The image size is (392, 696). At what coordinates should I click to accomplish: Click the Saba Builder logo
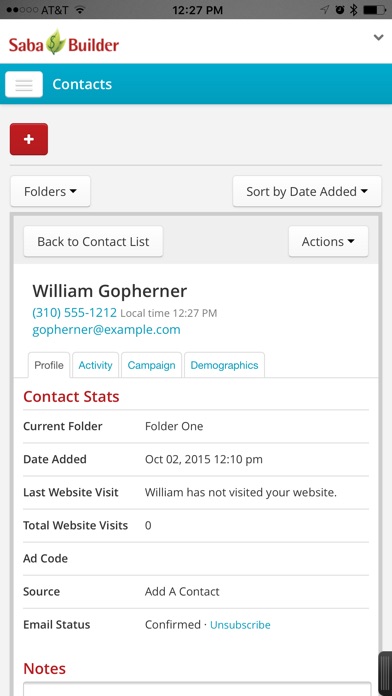click(64, 43)
